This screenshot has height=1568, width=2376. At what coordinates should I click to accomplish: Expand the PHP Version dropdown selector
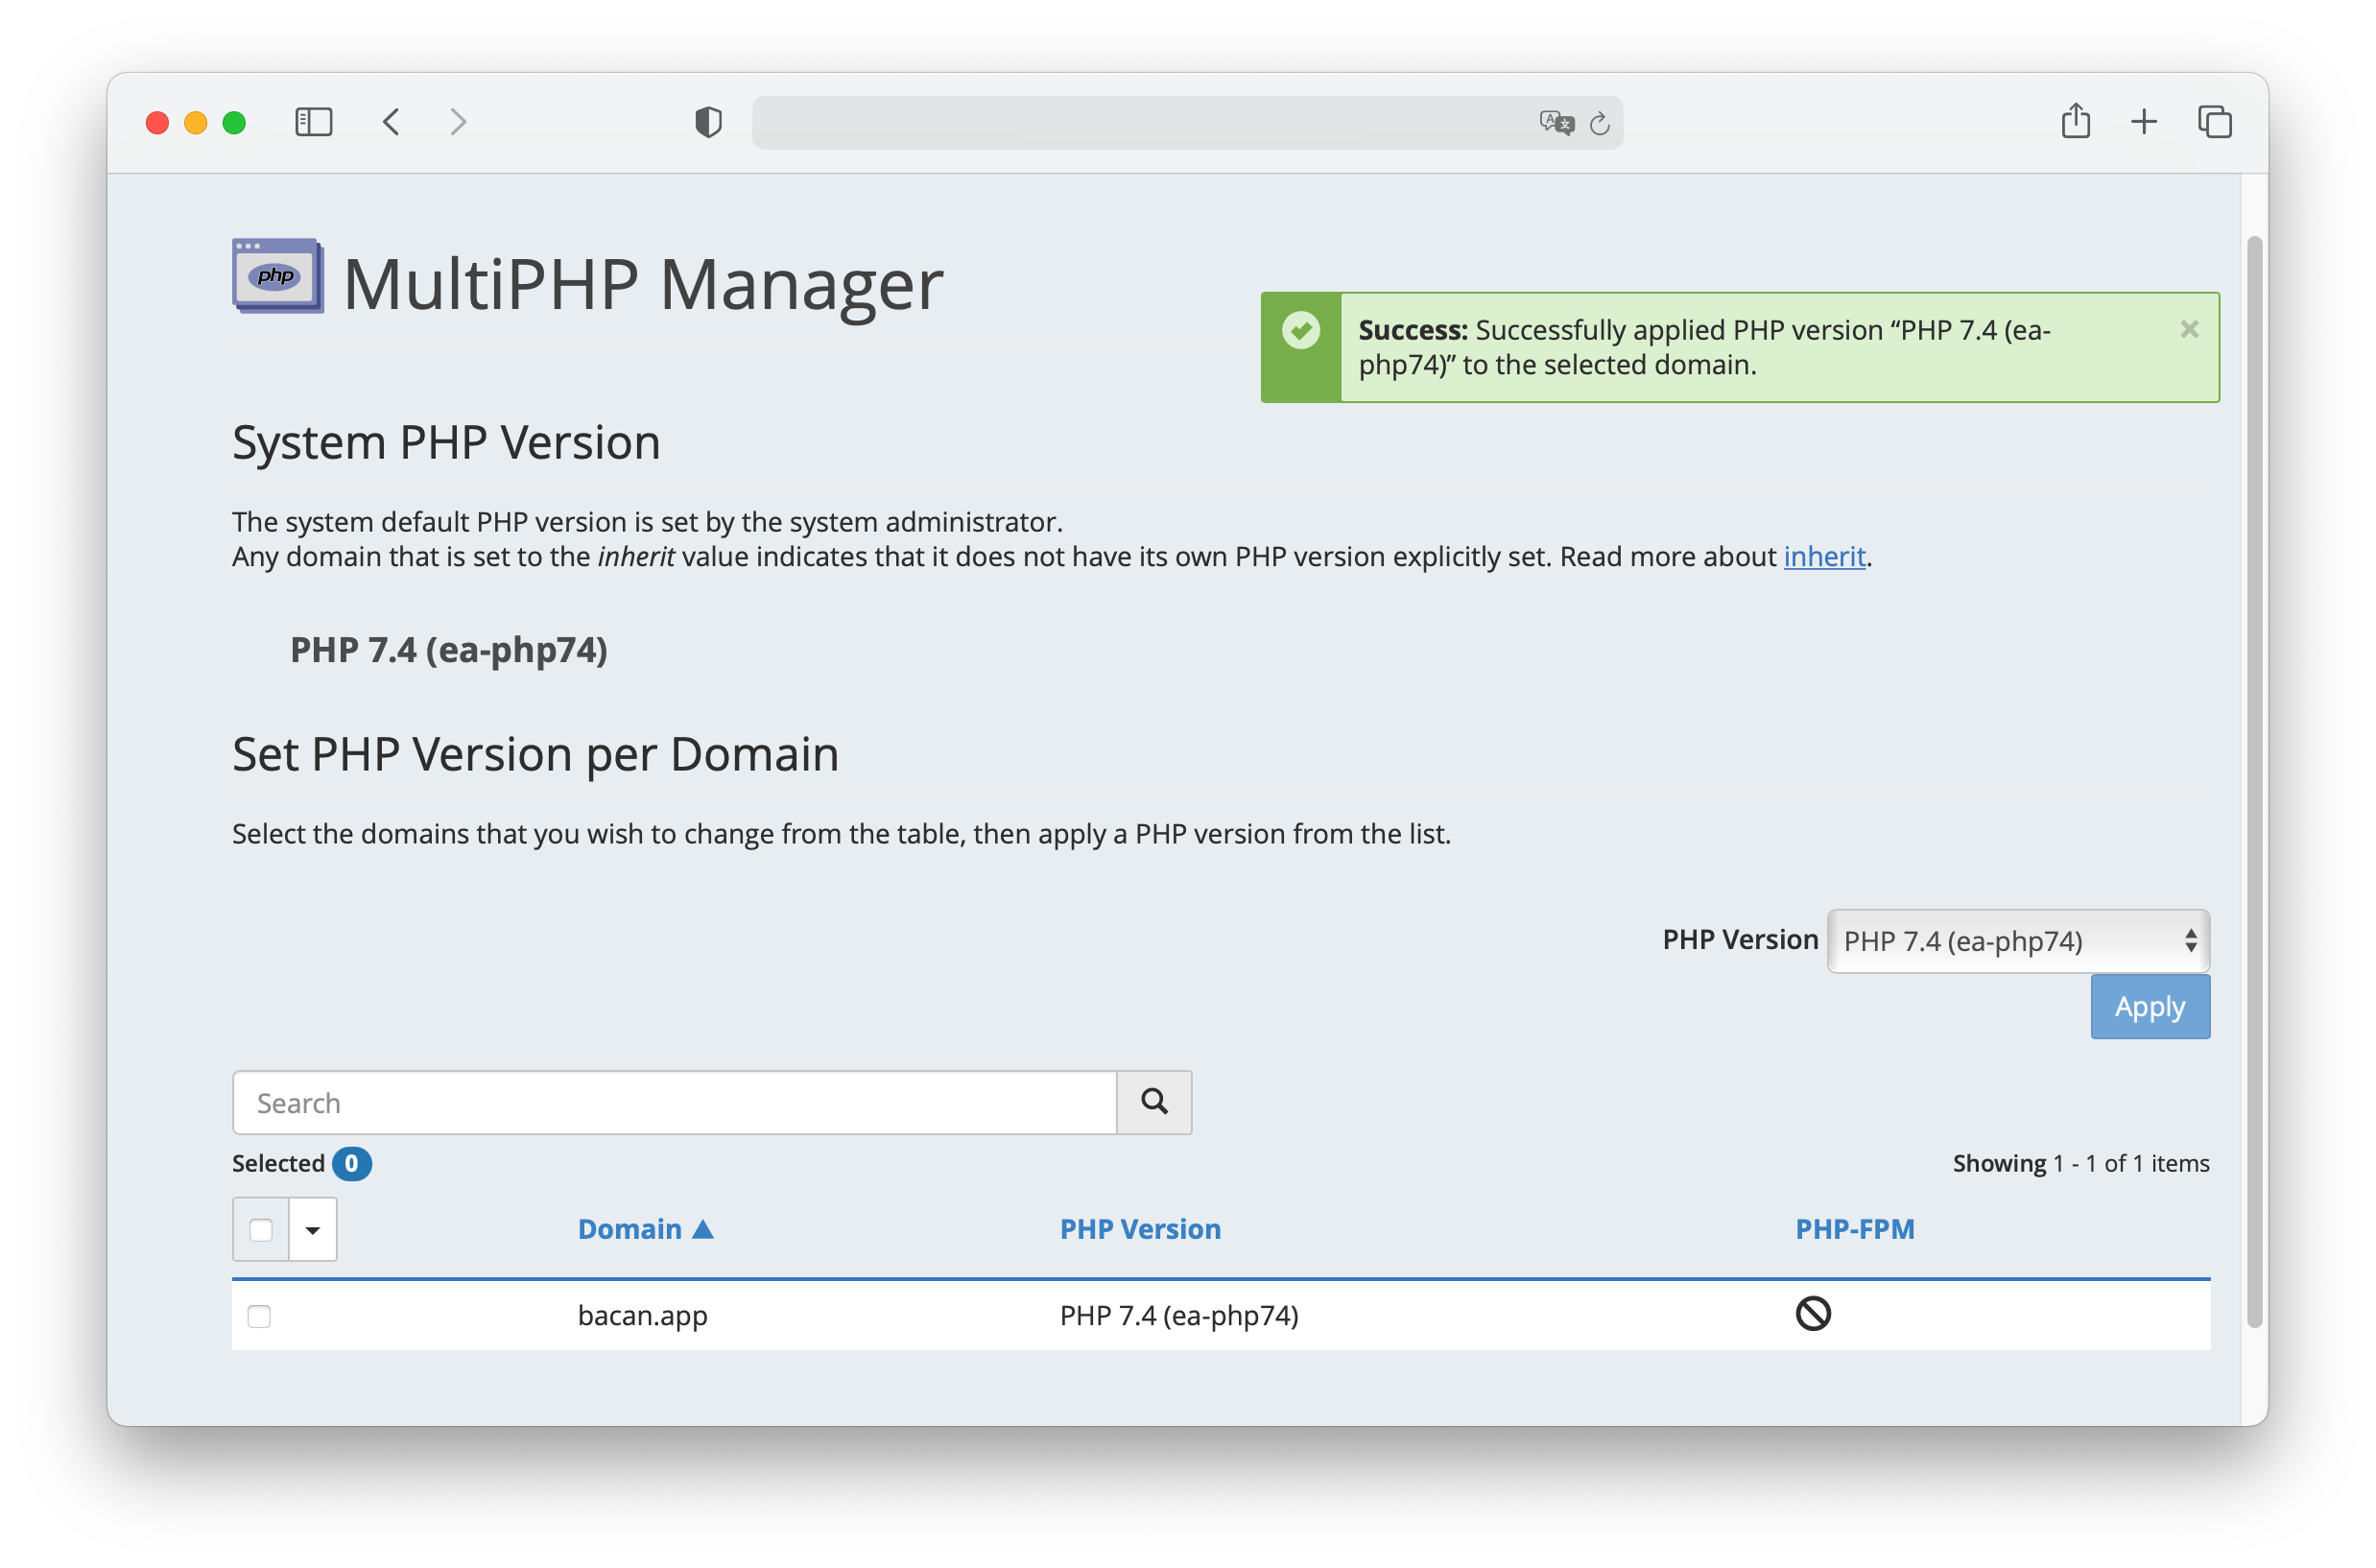[2021, 939]
